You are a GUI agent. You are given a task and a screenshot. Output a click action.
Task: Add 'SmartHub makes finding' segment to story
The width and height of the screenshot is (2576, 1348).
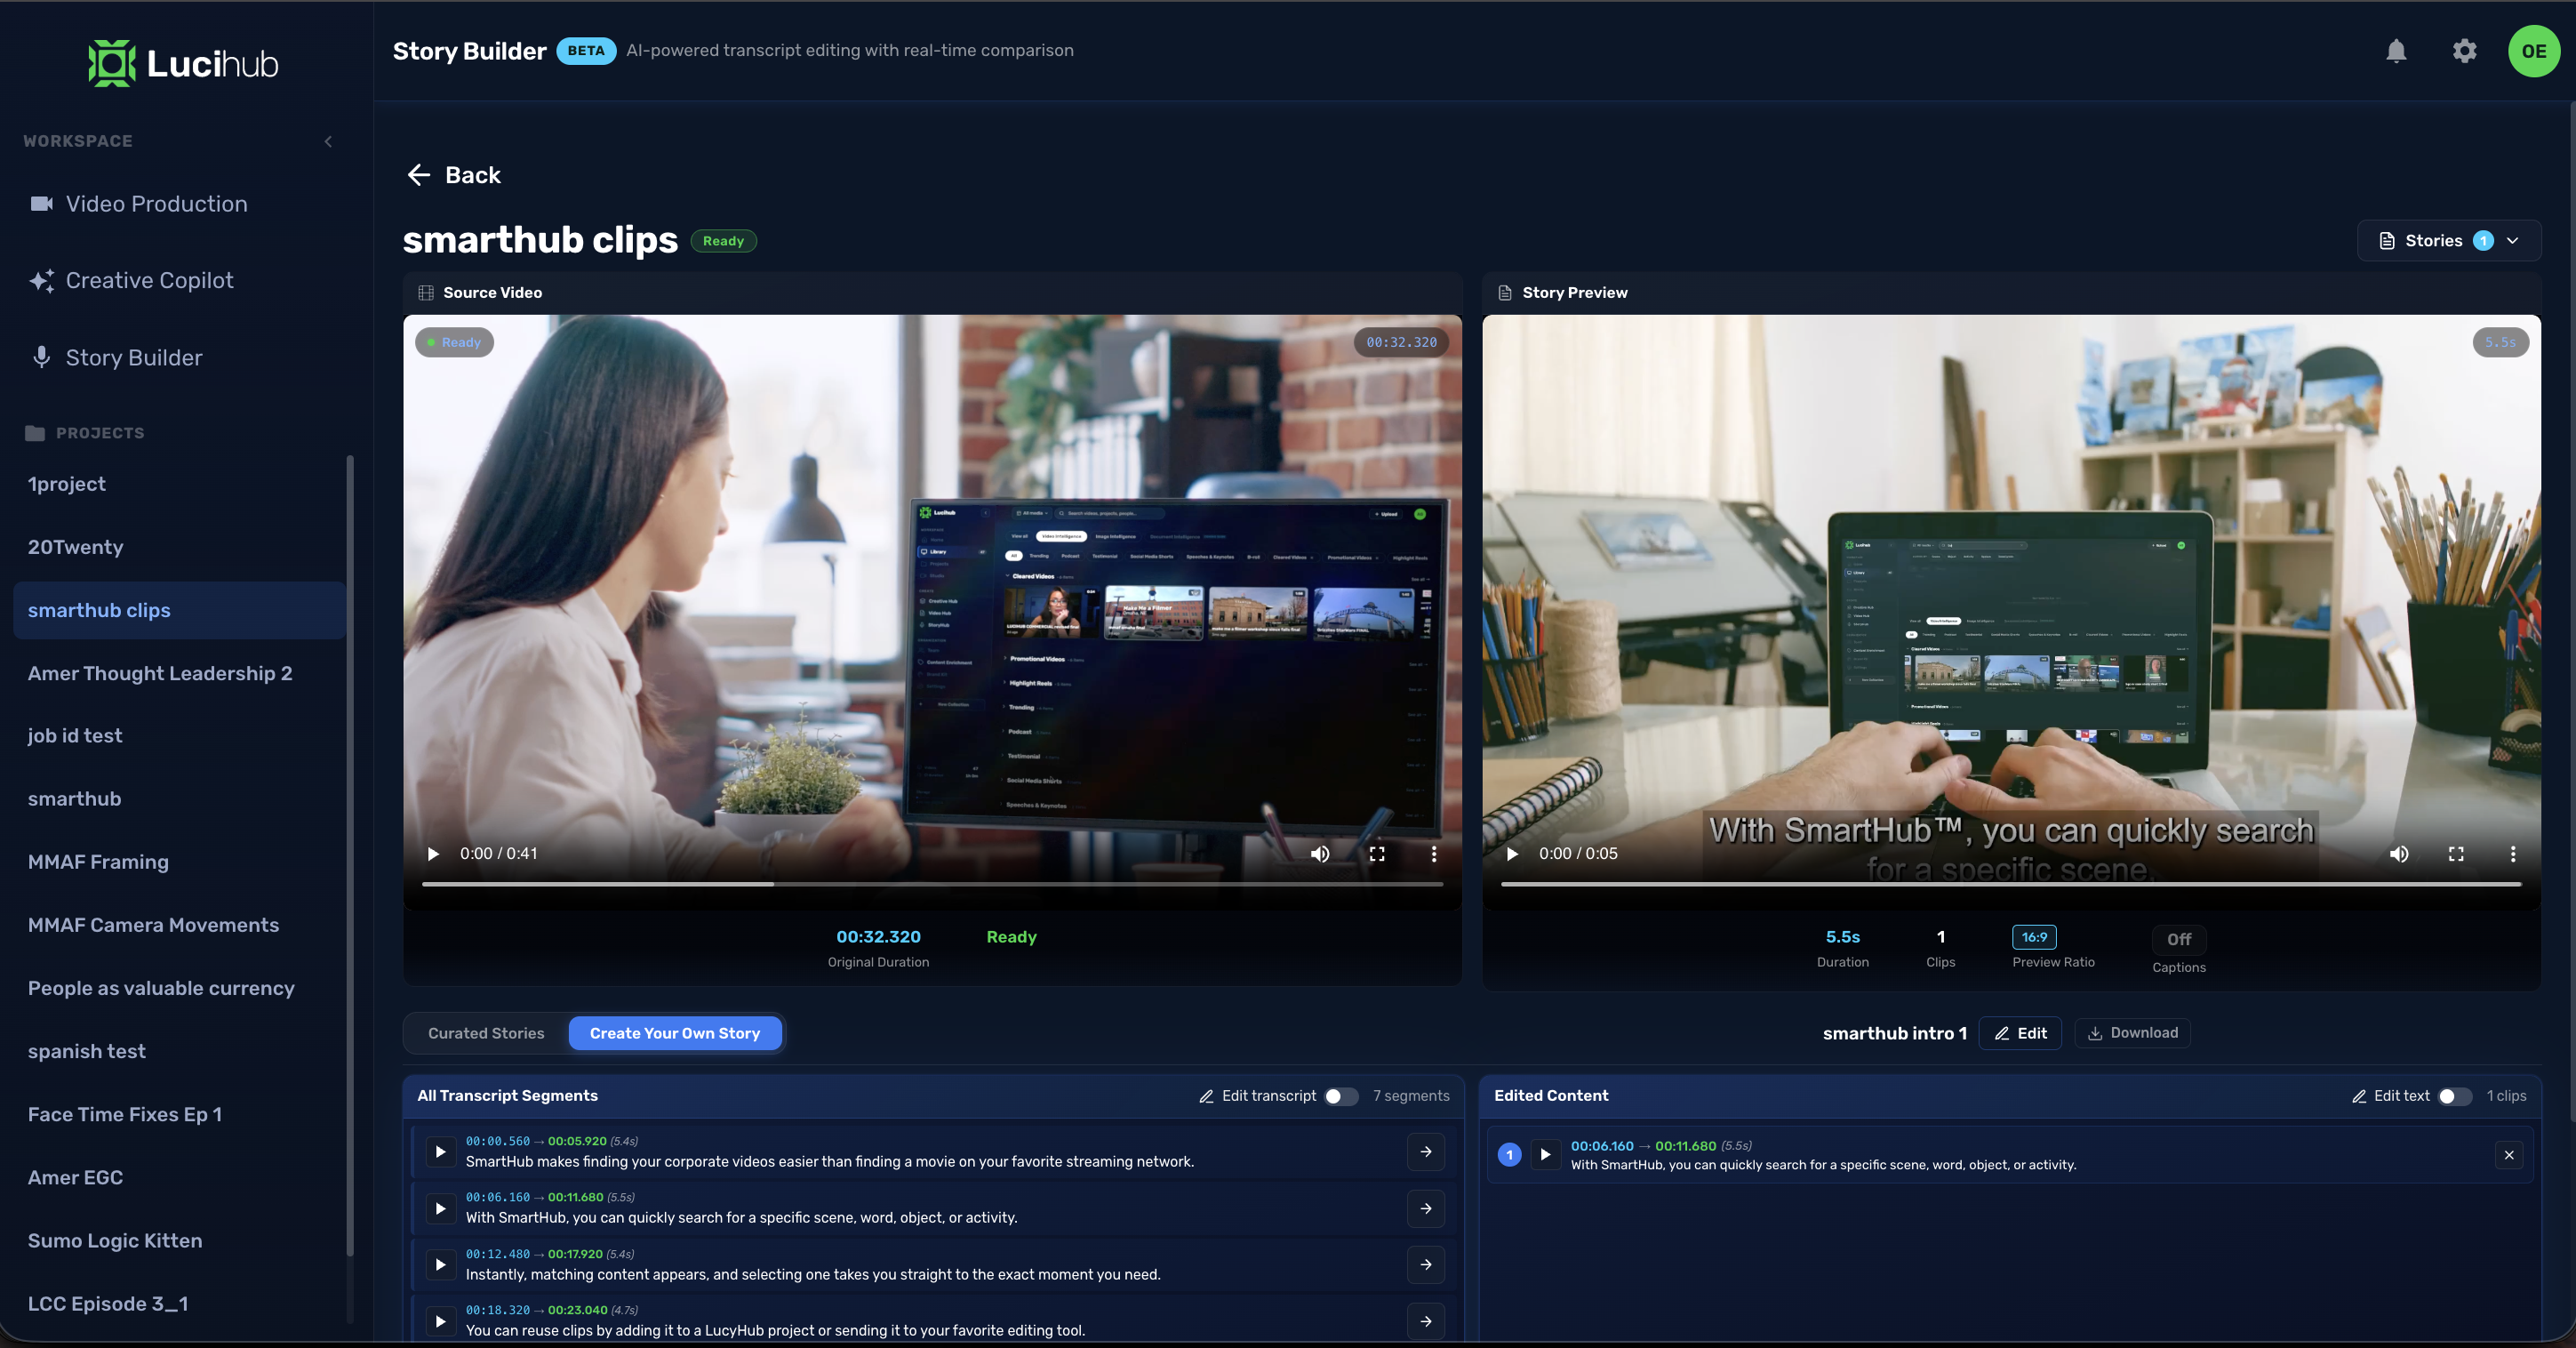(1426, 1152)
